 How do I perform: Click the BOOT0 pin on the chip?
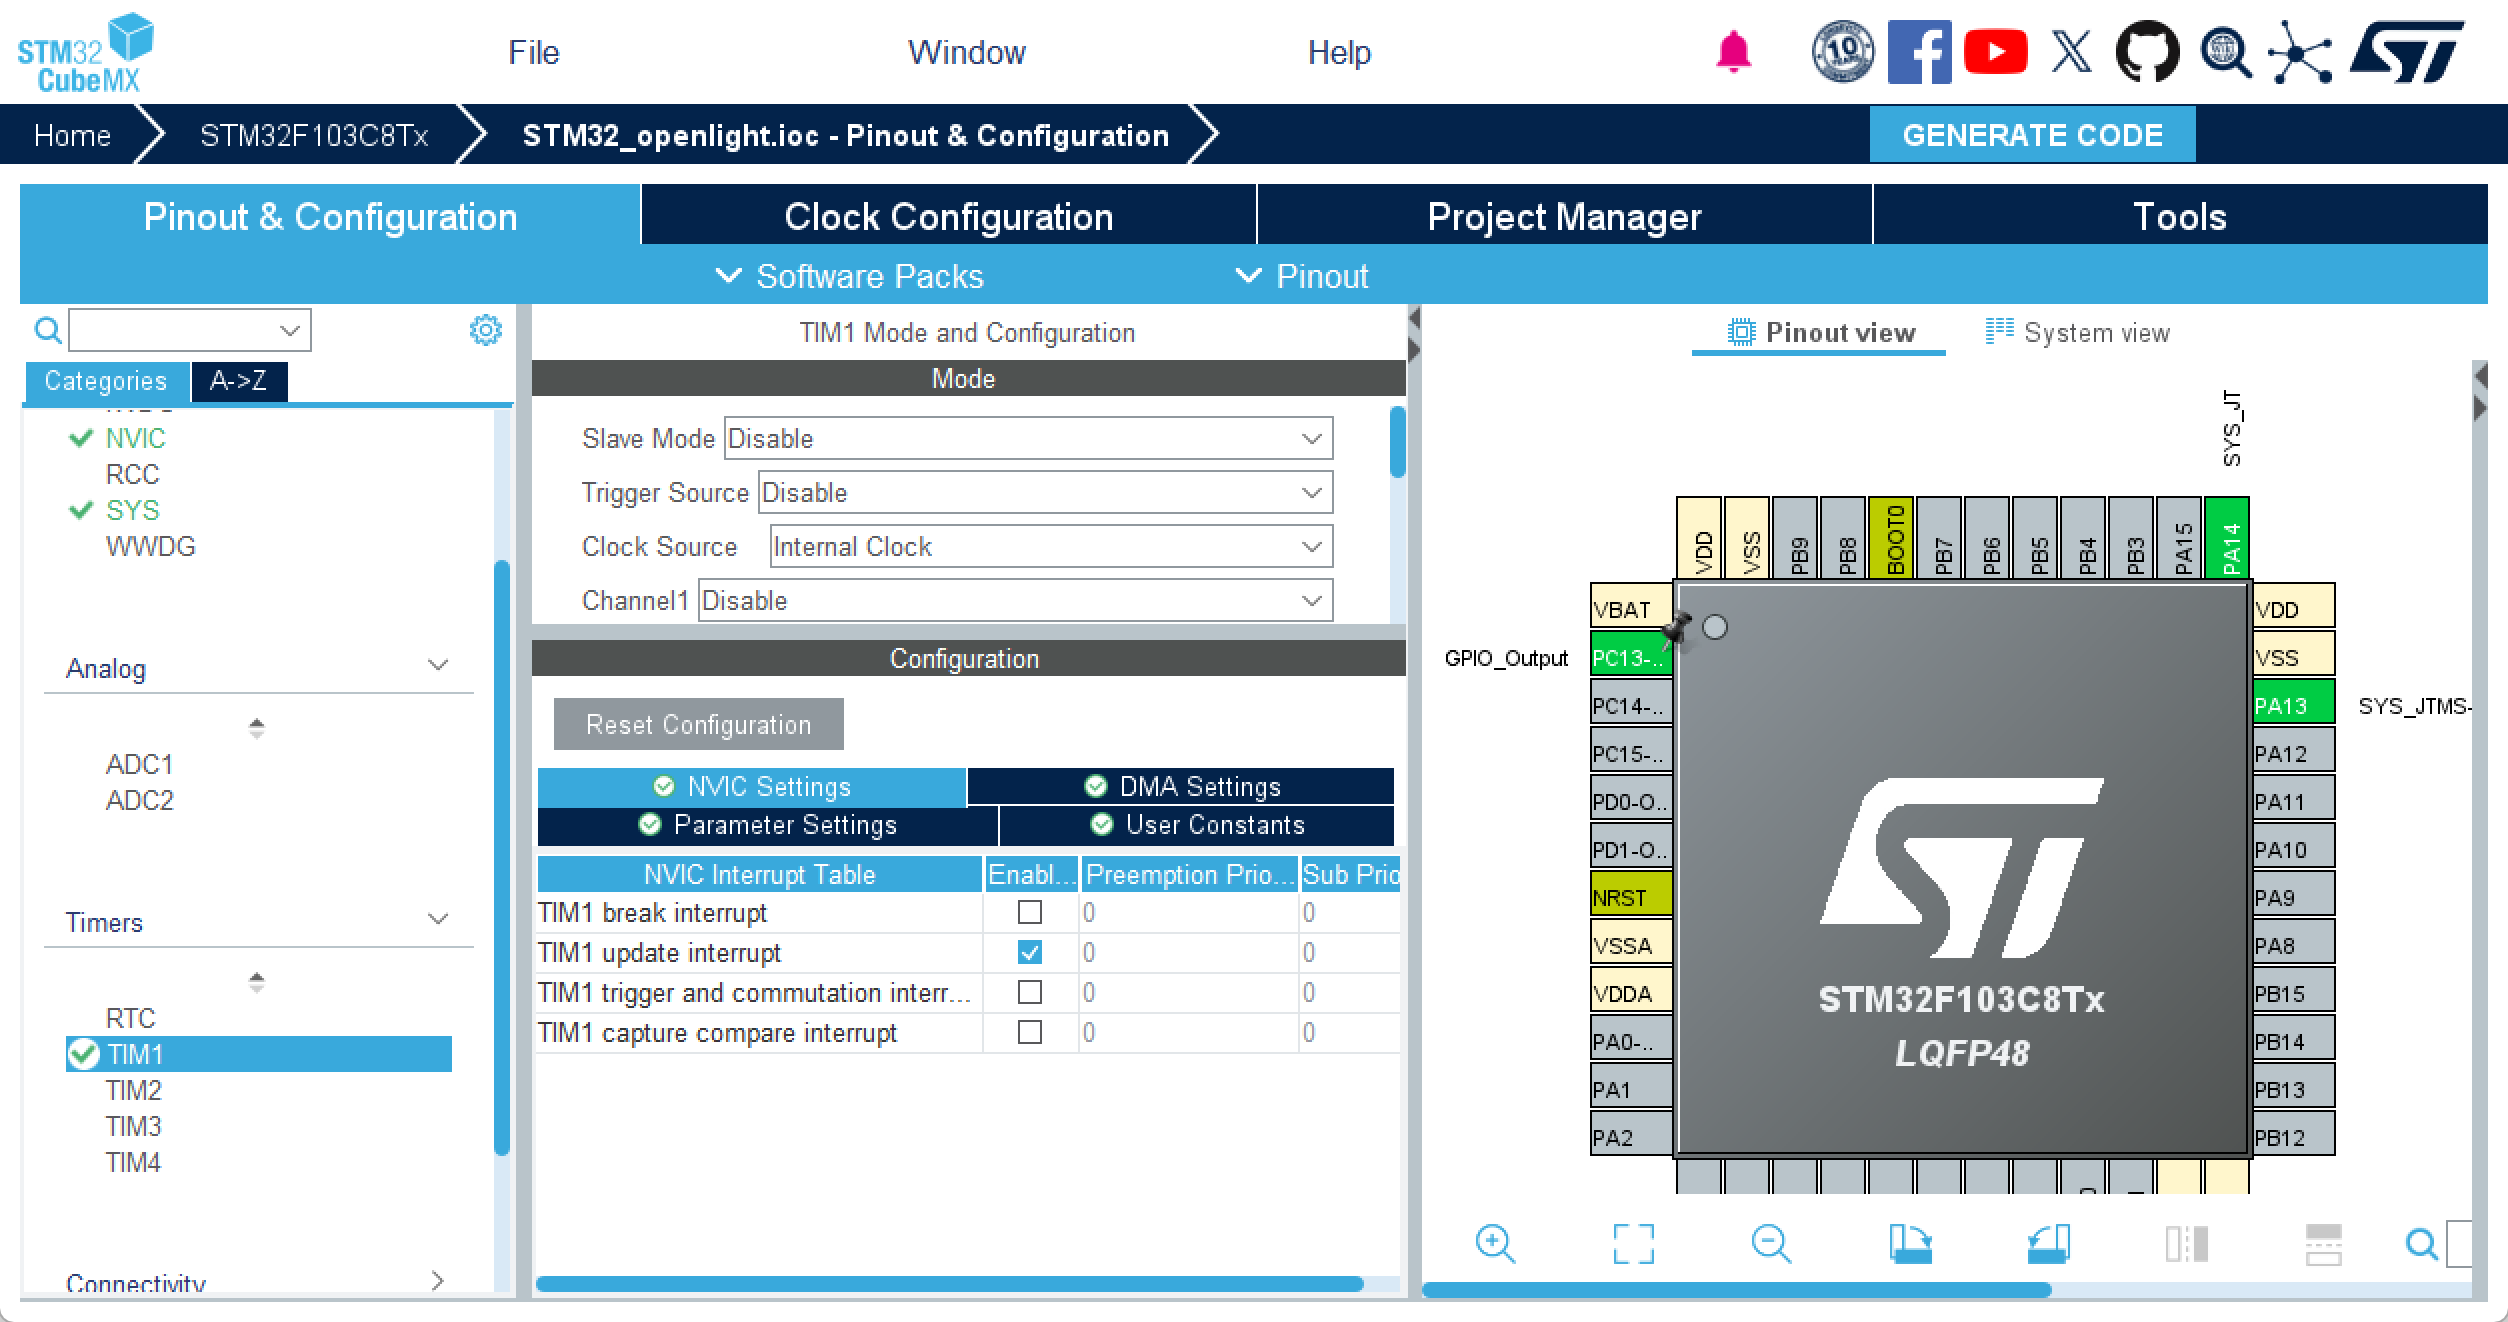1892,538
